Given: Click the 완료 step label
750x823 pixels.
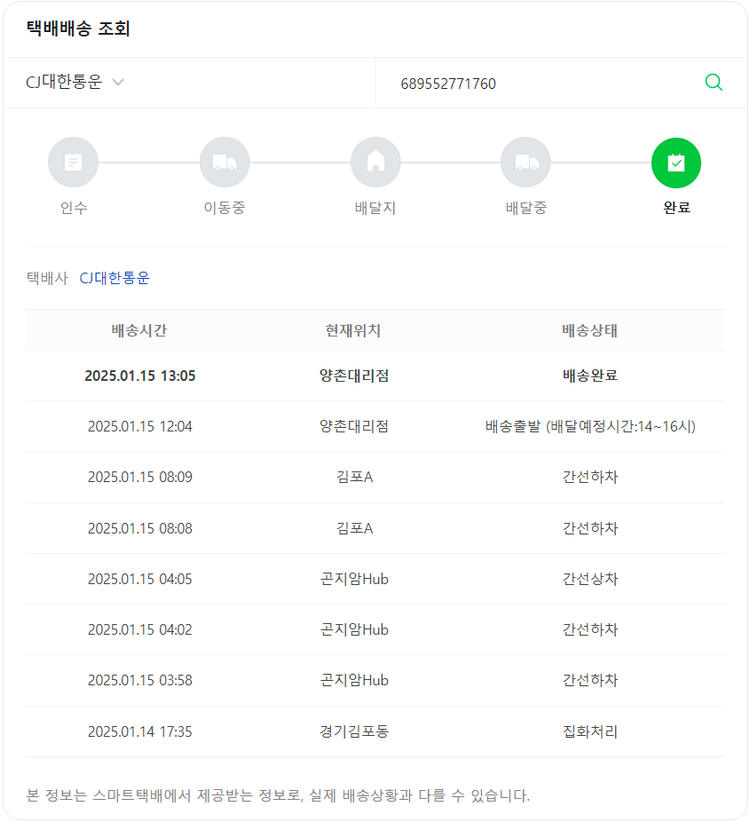Looking at the screenshot, I should point(676,208).
